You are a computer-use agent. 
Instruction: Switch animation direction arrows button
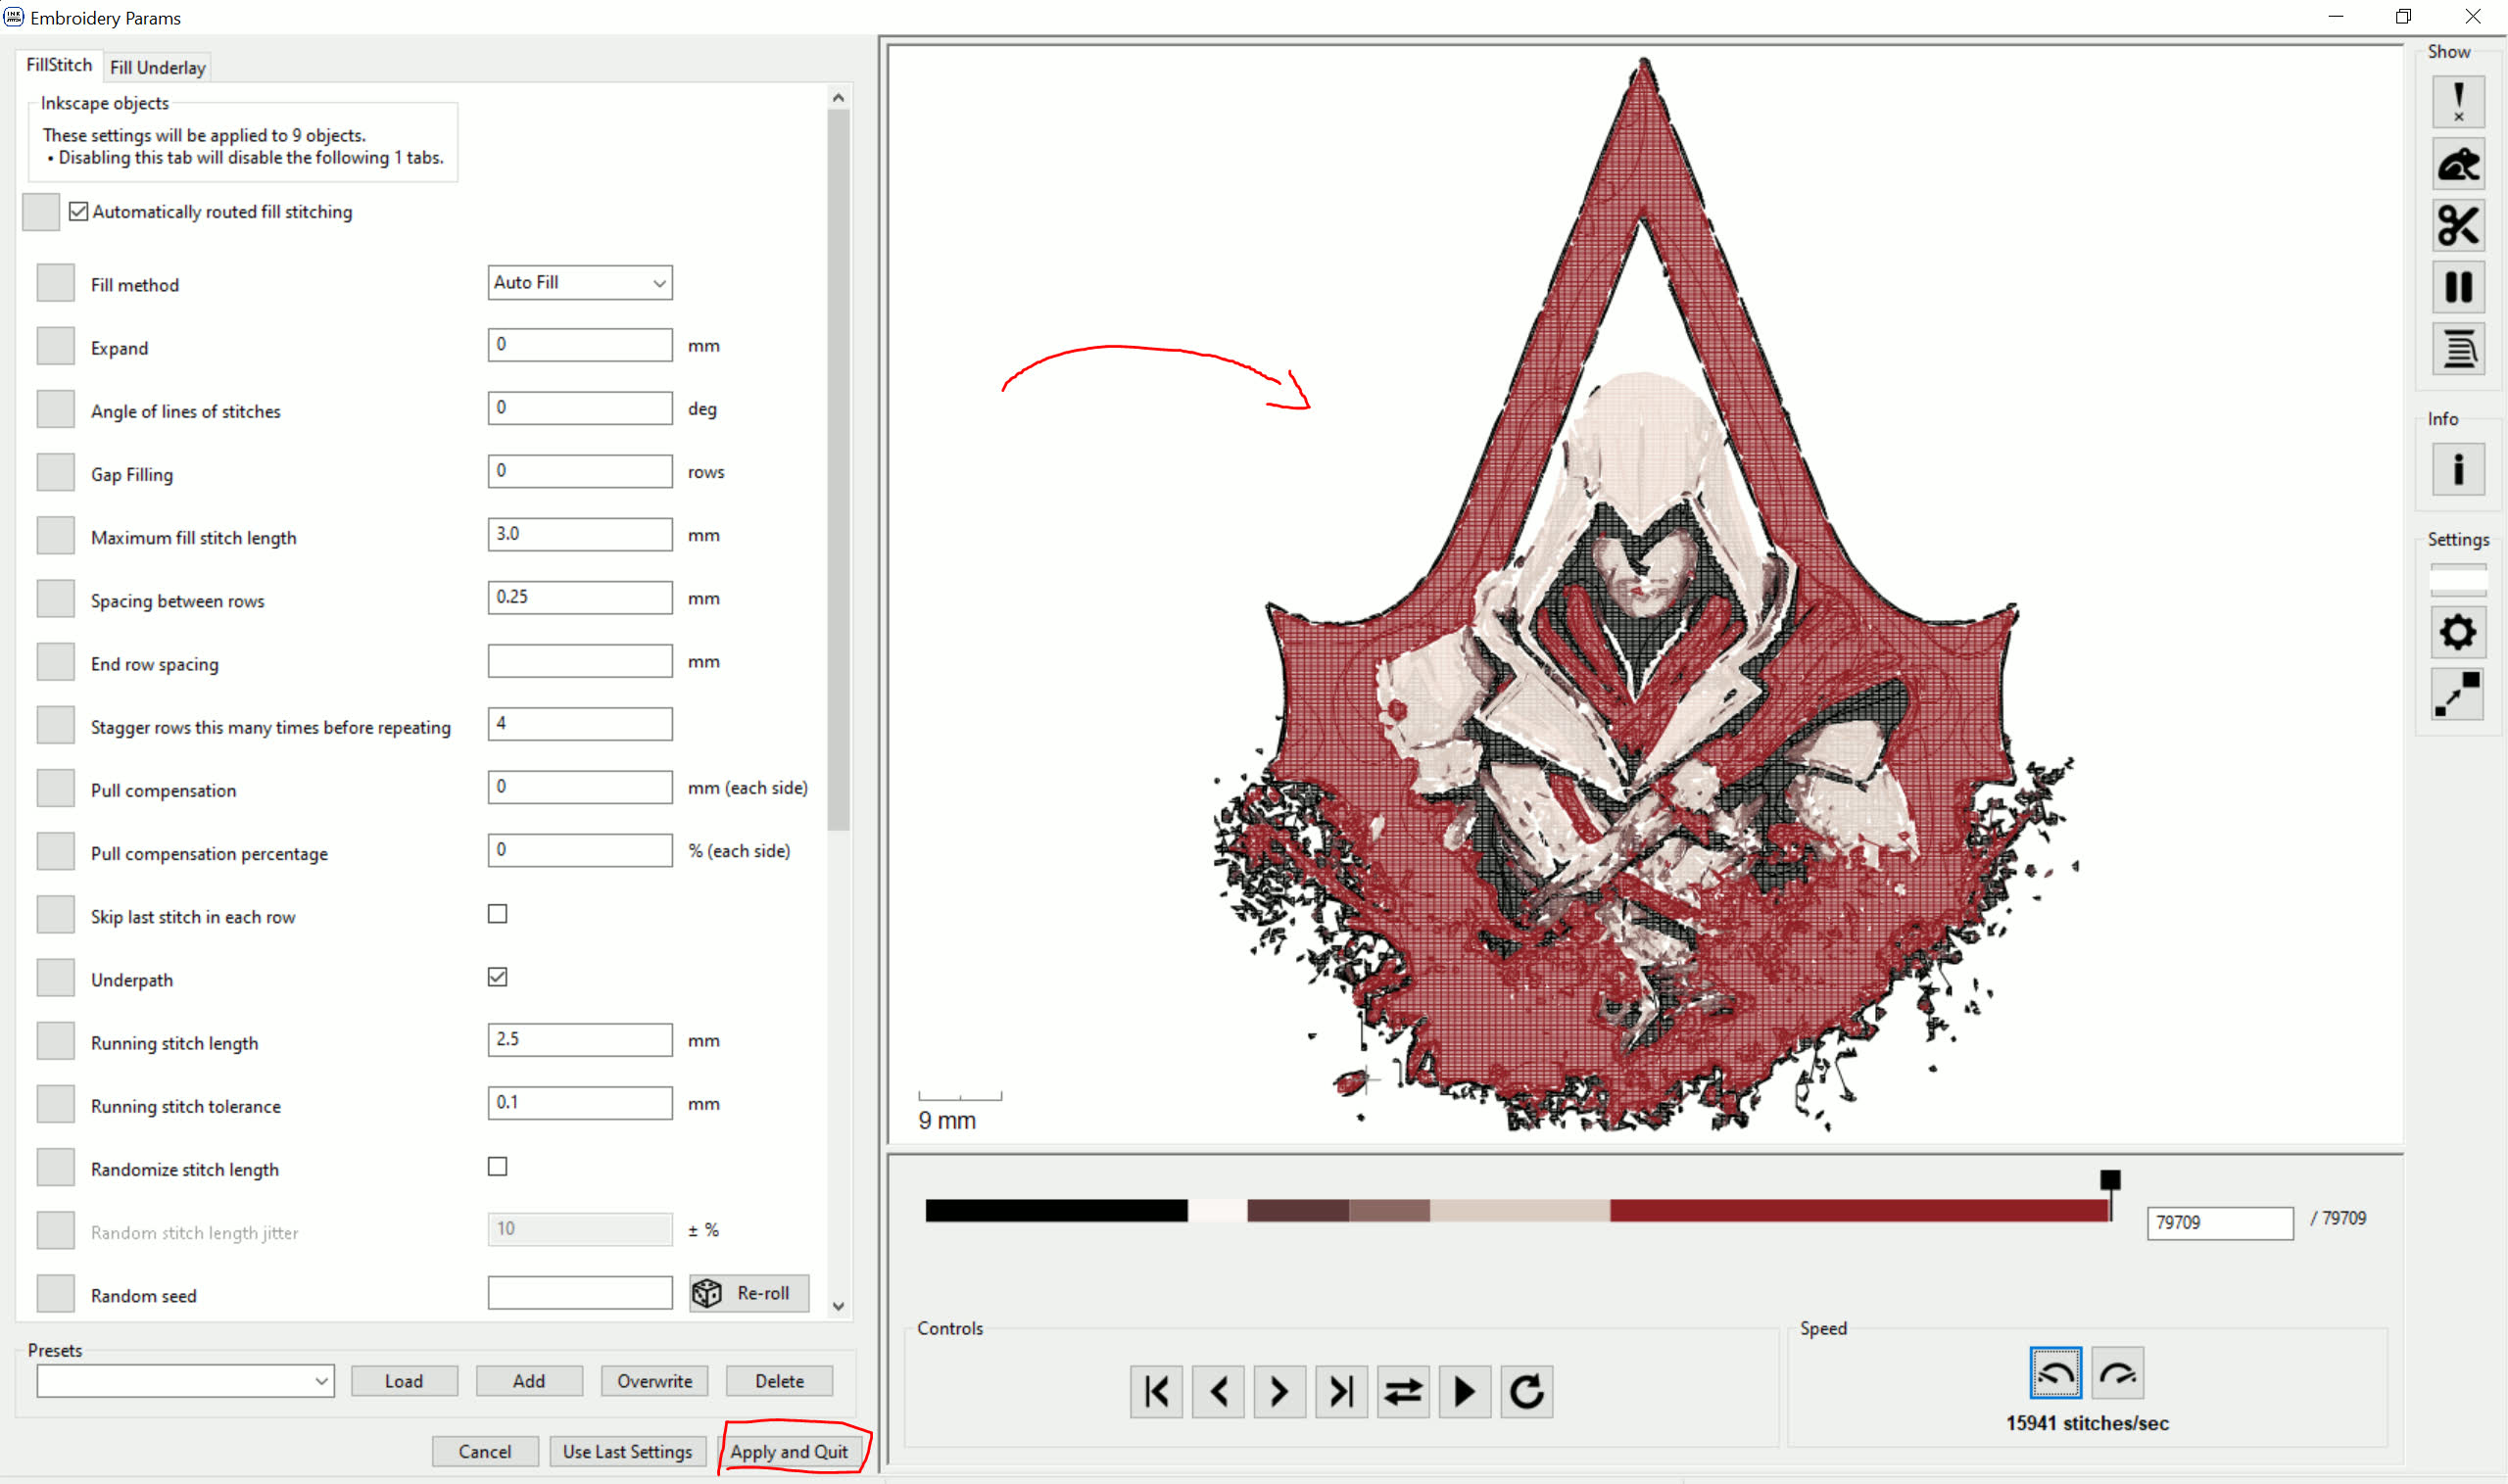pyautogui.click(x=1403, y=1392)
